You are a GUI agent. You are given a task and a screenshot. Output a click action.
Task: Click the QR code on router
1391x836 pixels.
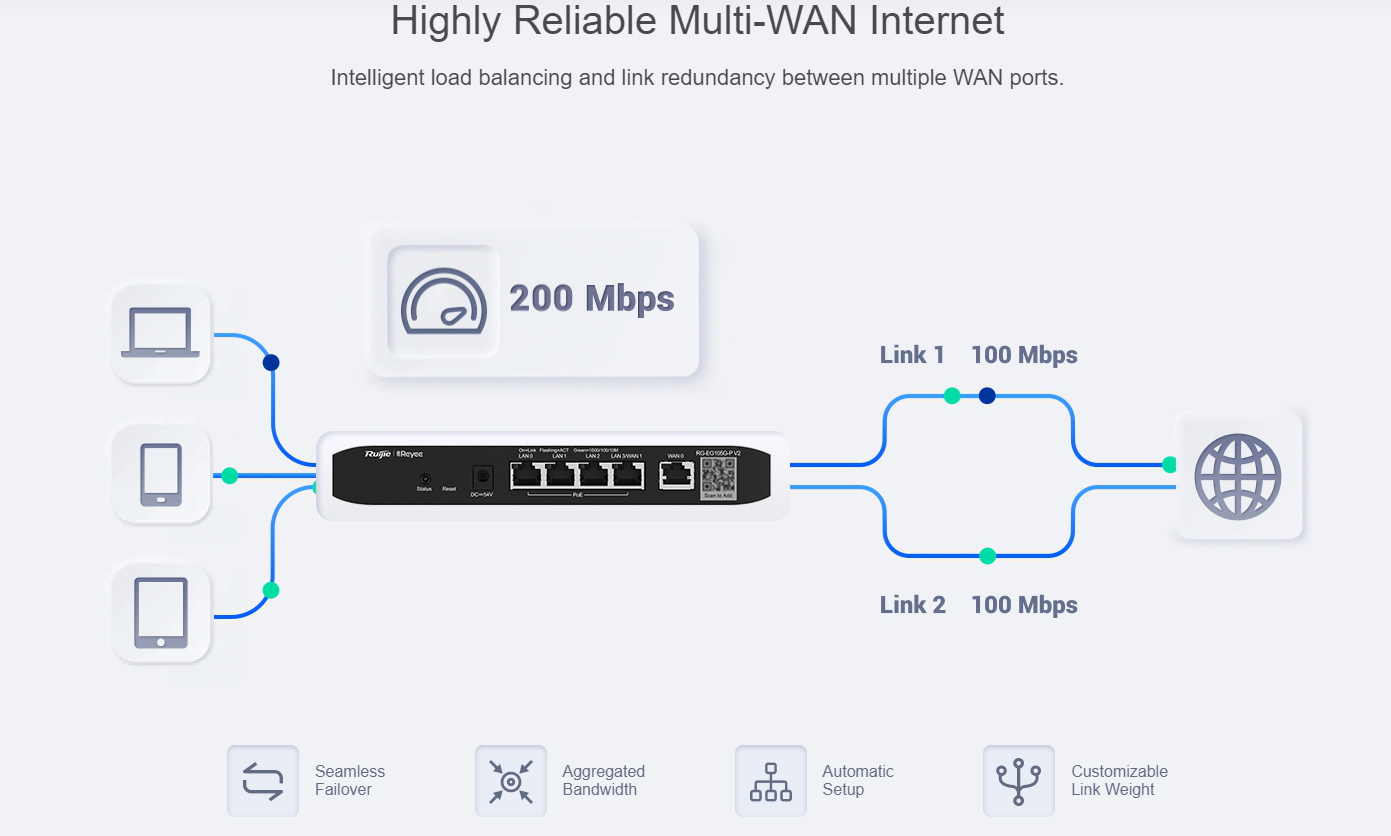(718, 475)
